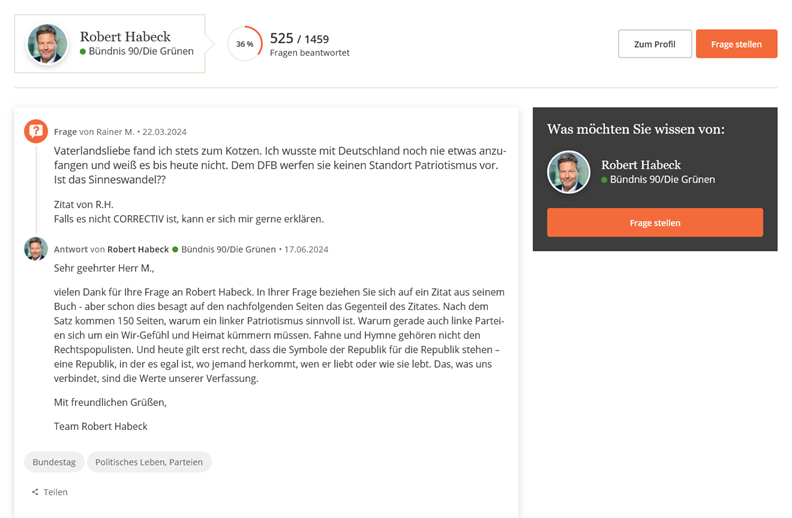Open the Zum Profil button
This screenshot has width=792, height=518.
[x=655, y=44]
